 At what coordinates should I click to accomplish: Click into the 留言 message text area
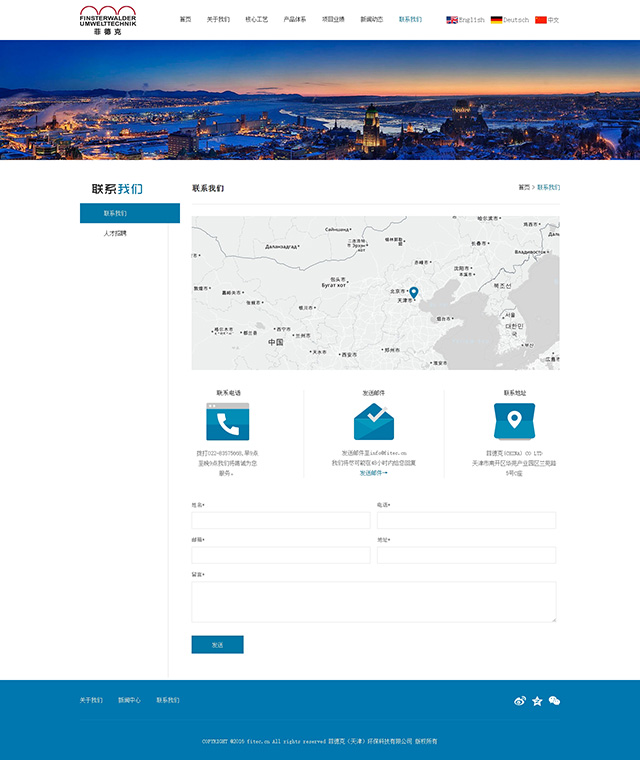[x=373, y=602]
